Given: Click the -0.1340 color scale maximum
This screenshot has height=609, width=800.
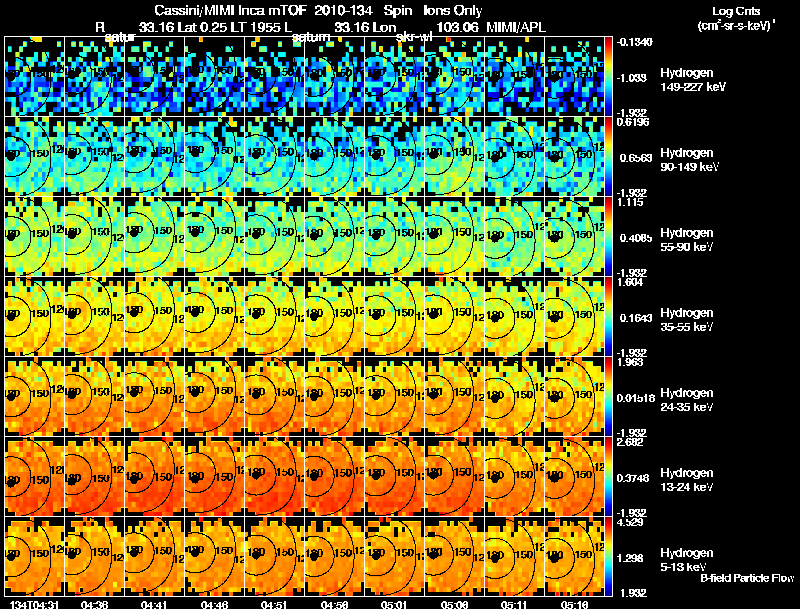Looking at the screenshot, I should [x=634, y=42].
